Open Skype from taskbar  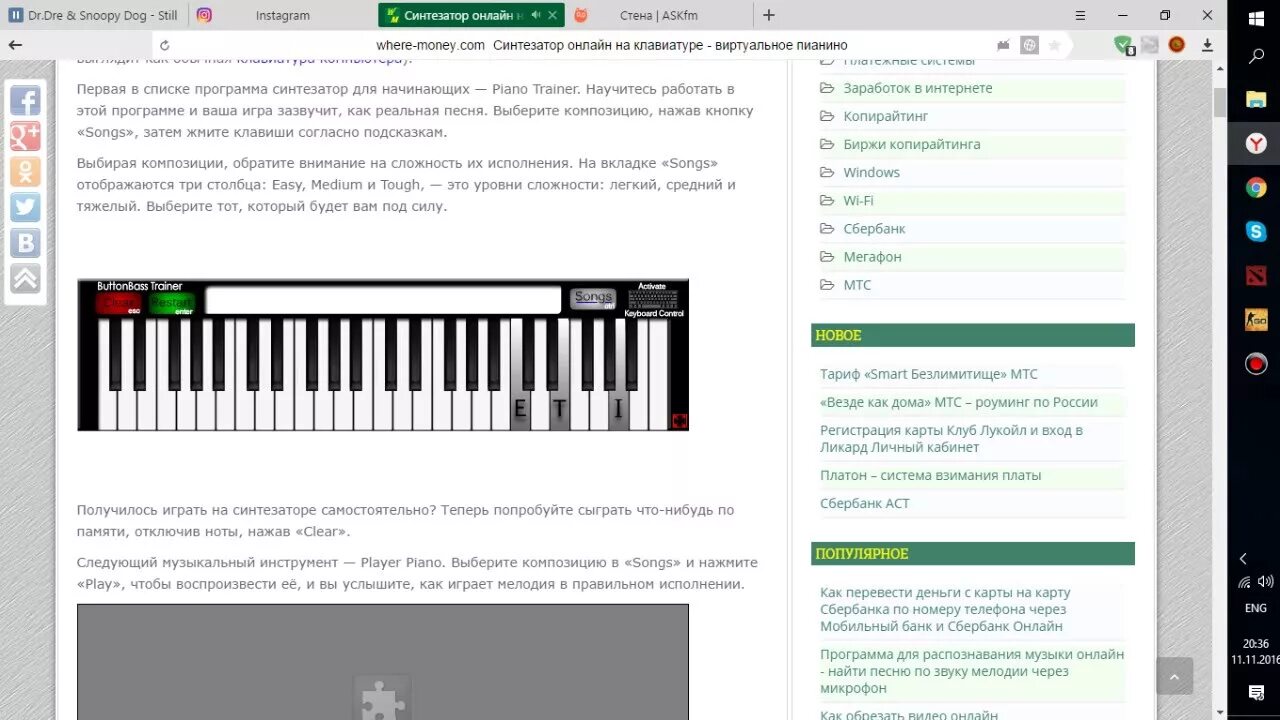click(1256, 232)
